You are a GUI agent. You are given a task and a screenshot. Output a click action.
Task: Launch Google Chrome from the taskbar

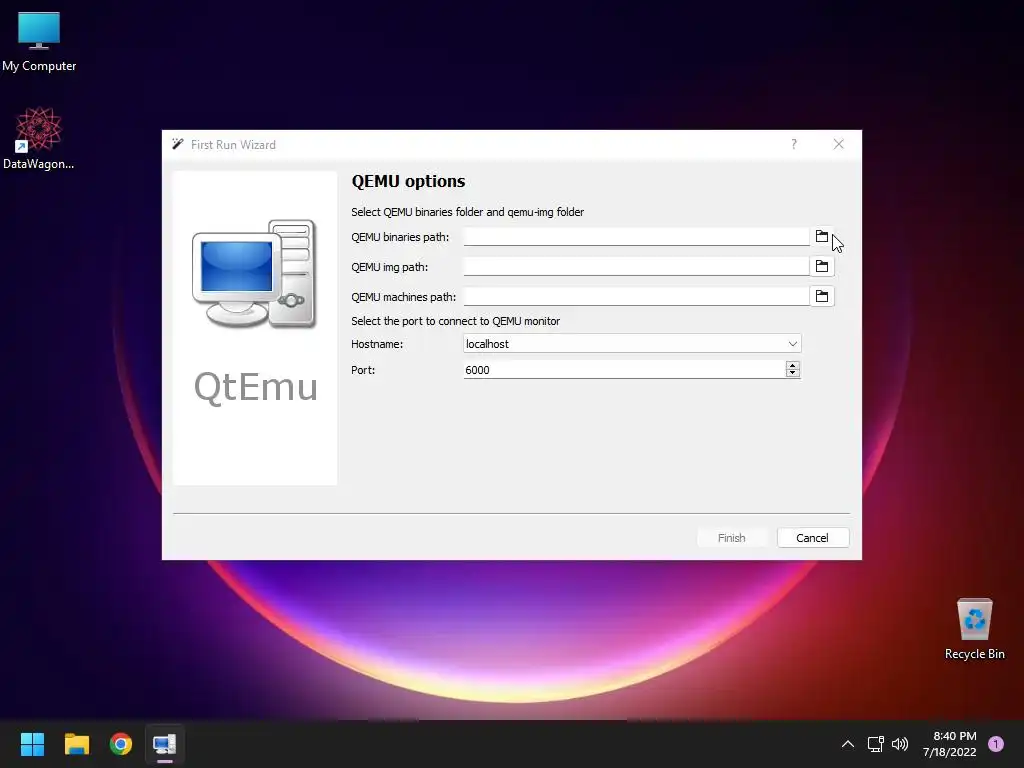[x=121, y=744]
